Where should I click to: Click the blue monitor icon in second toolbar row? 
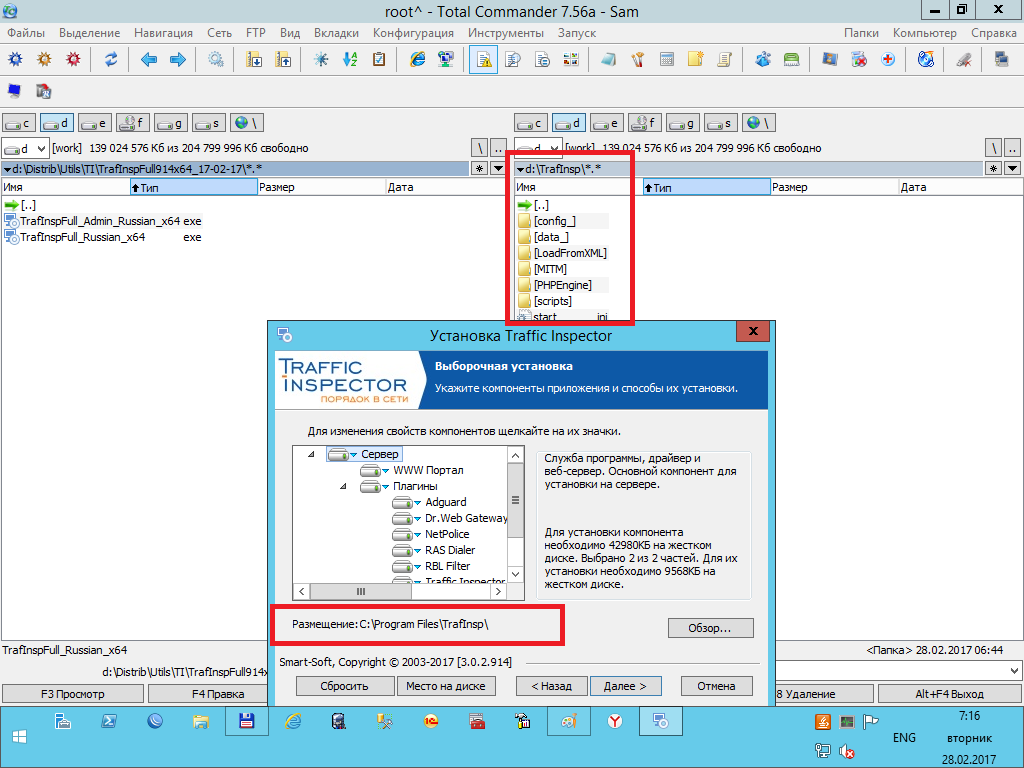14,91
